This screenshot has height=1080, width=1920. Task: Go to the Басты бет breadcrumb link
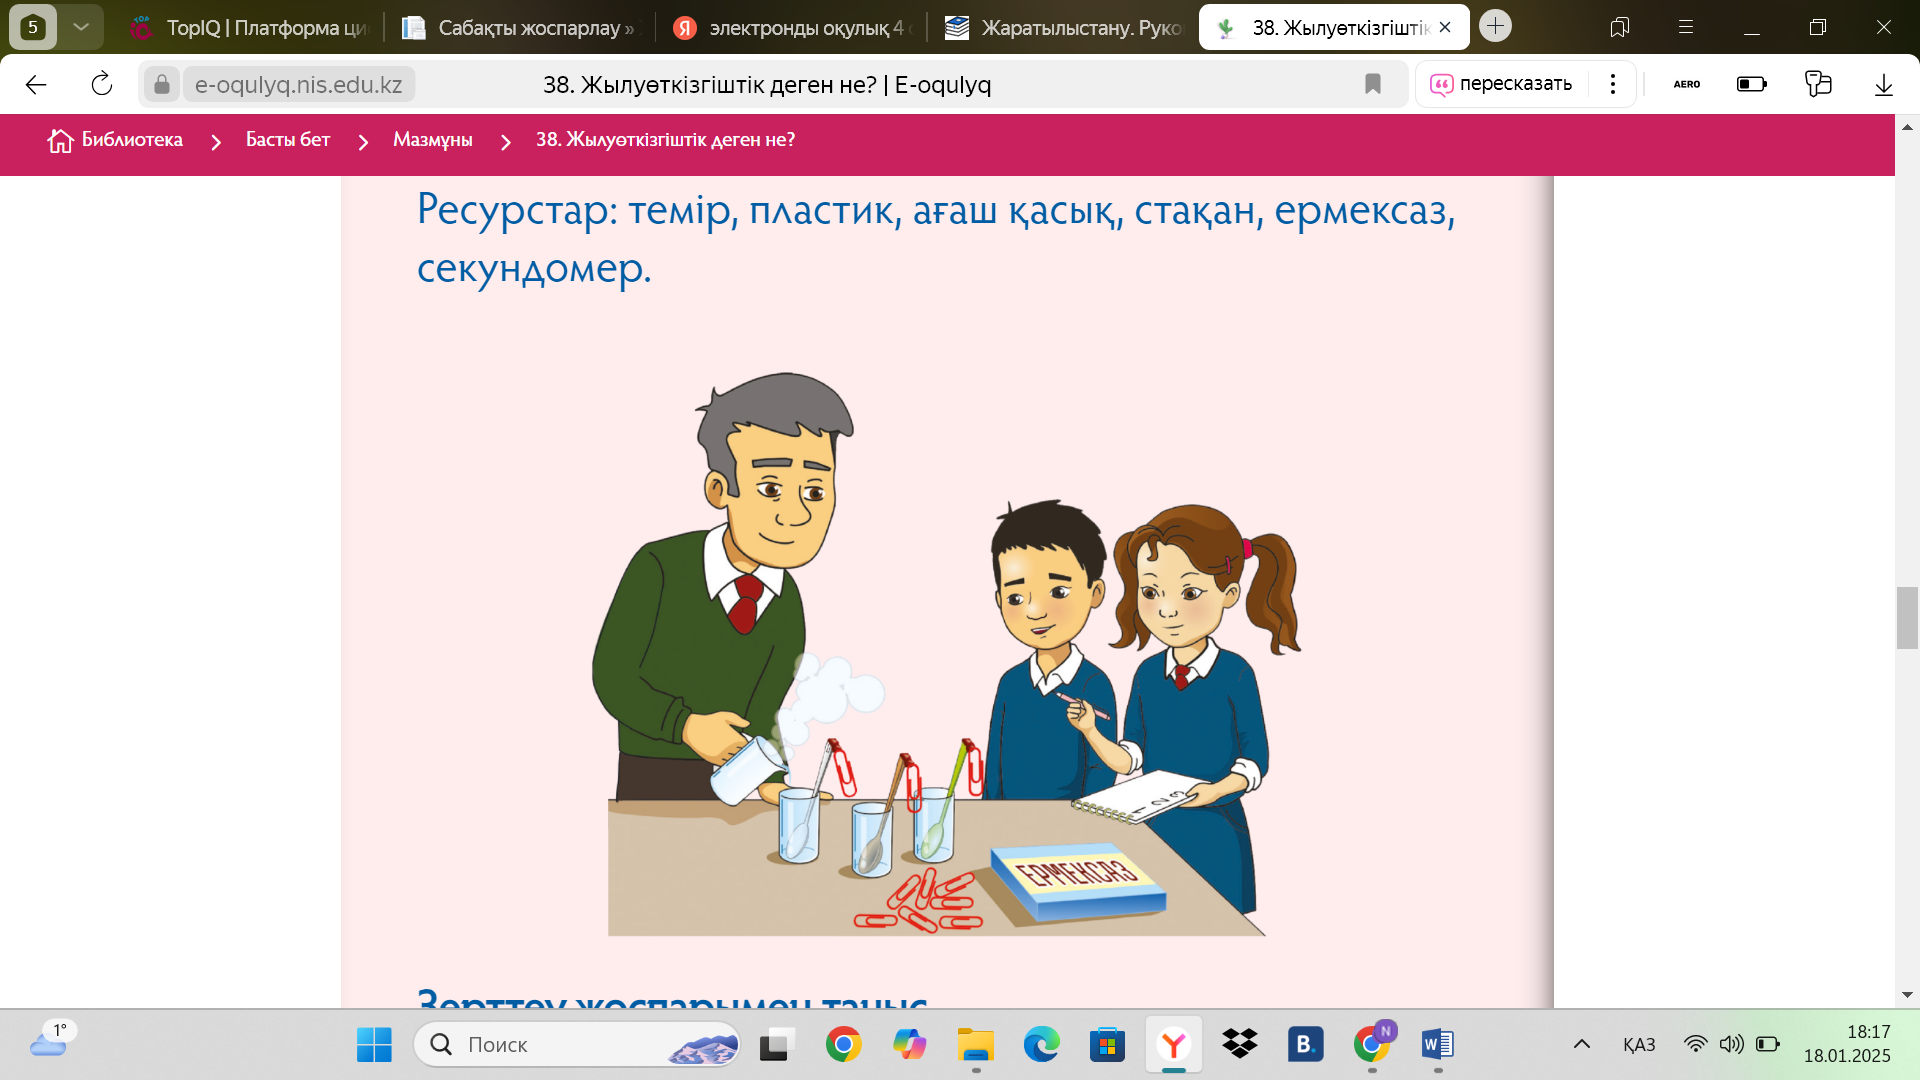pos(287,140)
